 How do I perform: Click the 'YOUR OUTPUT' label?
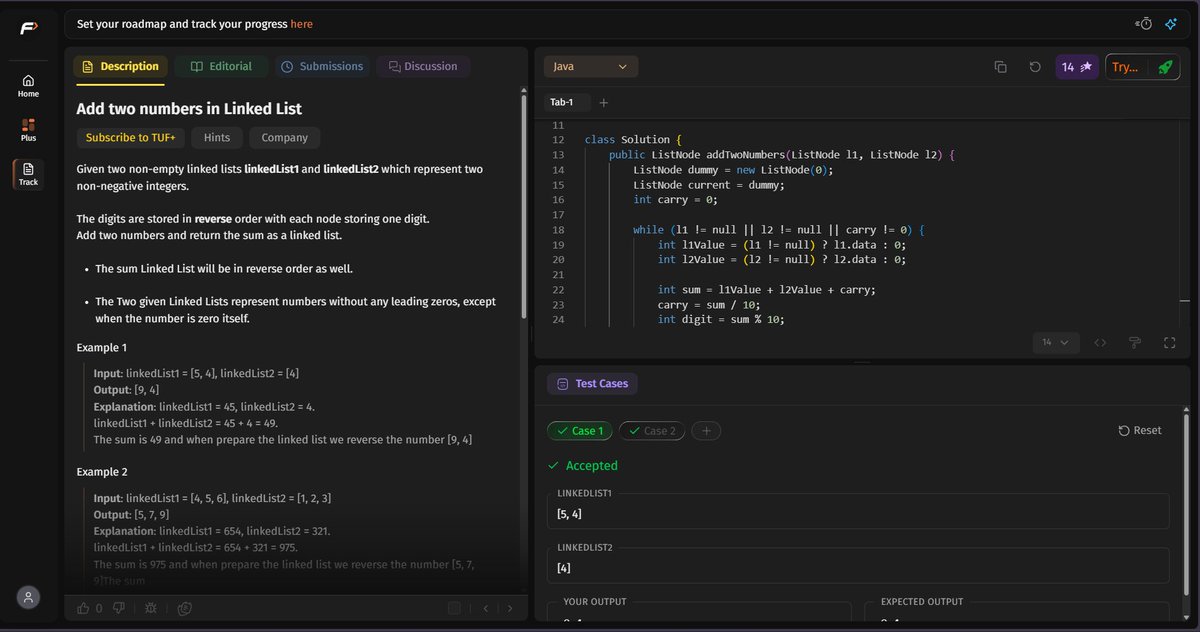595,602
